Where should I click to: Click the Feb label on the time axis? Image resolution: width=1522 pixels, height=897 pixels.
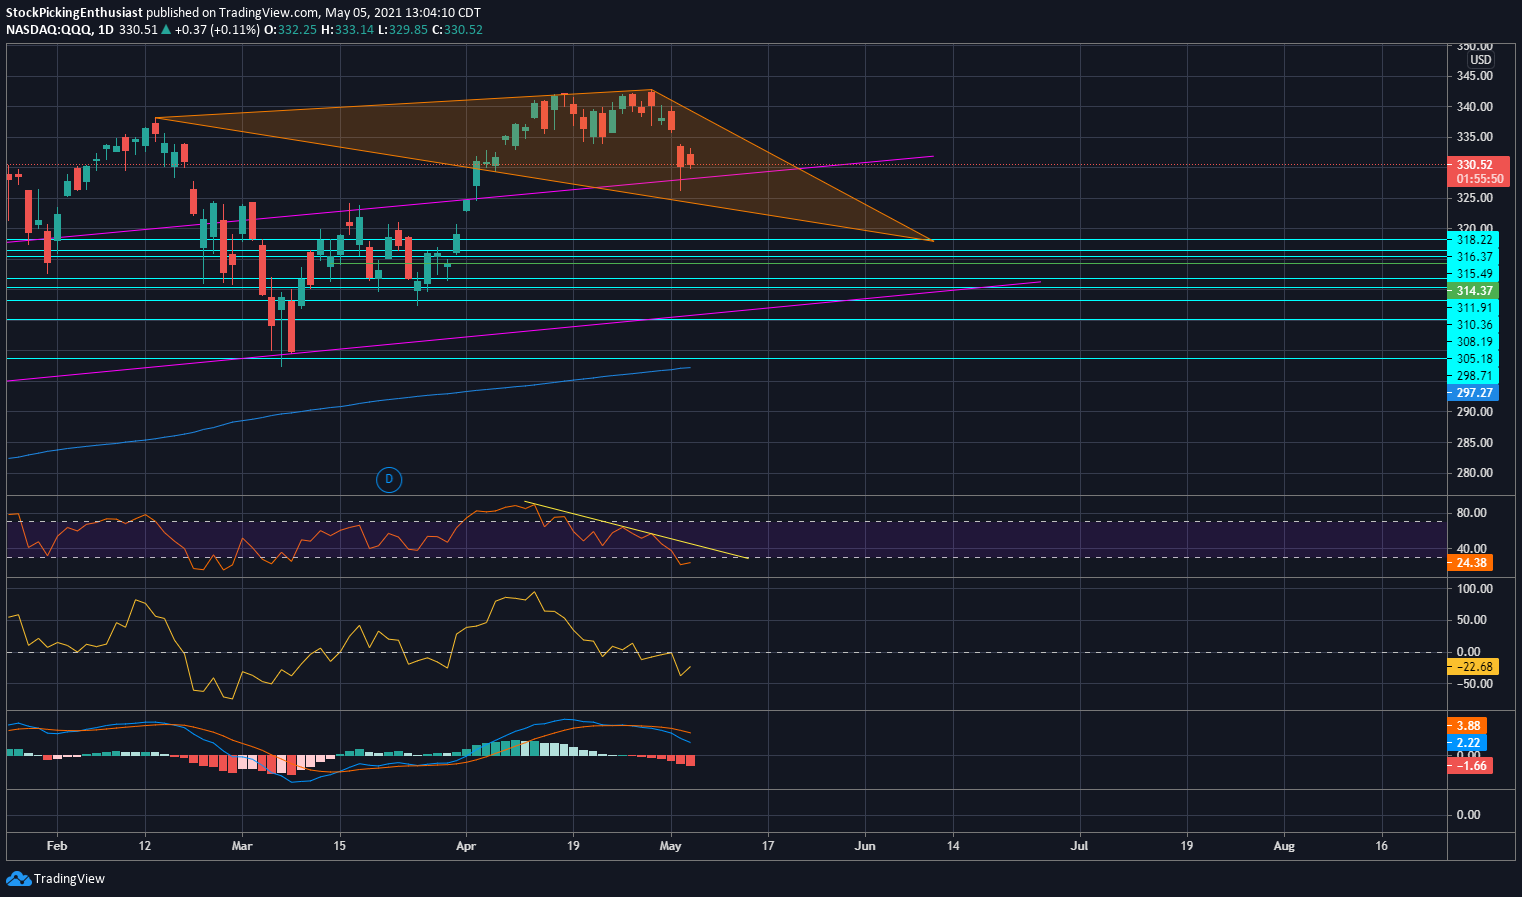(x=57, y=846)
